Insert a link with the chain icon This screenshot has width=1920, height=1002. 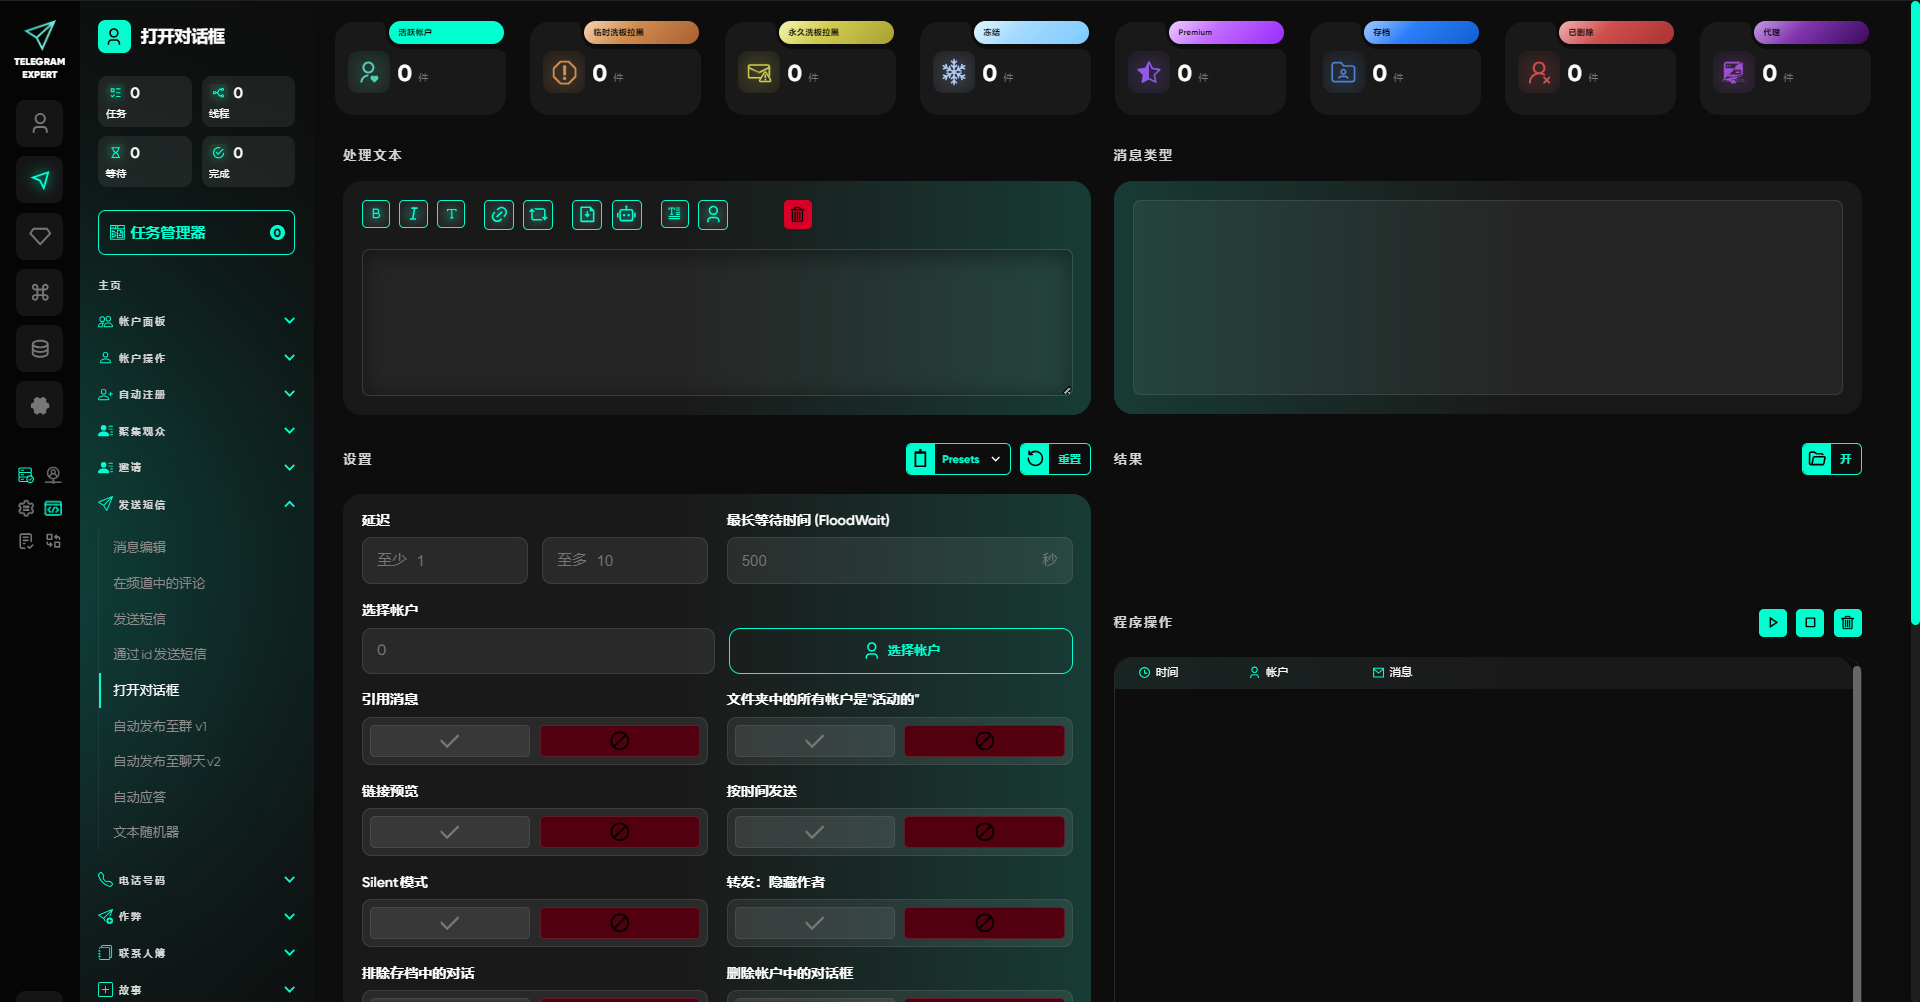[x=499, y=214]
